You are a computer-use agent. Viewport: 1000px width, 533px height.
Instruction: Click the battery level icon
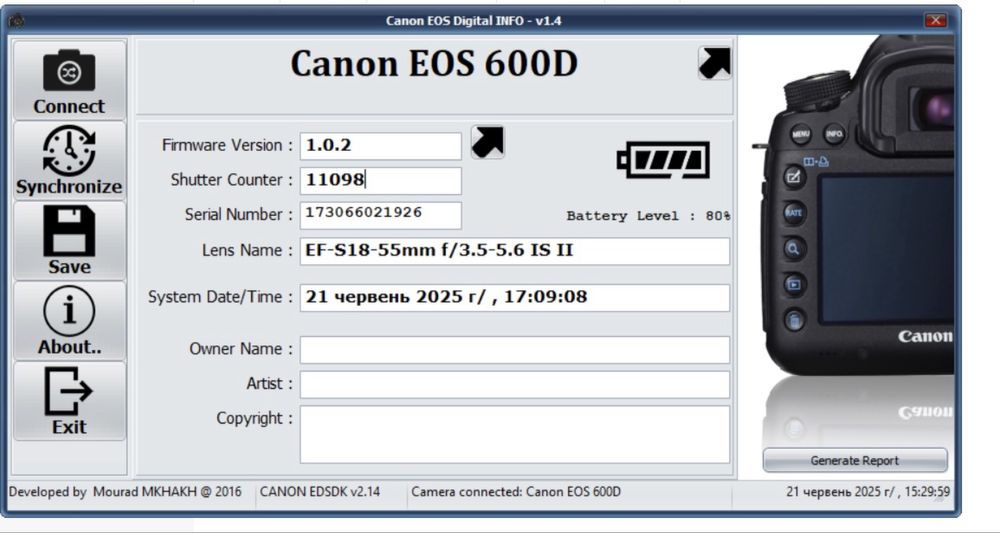663,160
